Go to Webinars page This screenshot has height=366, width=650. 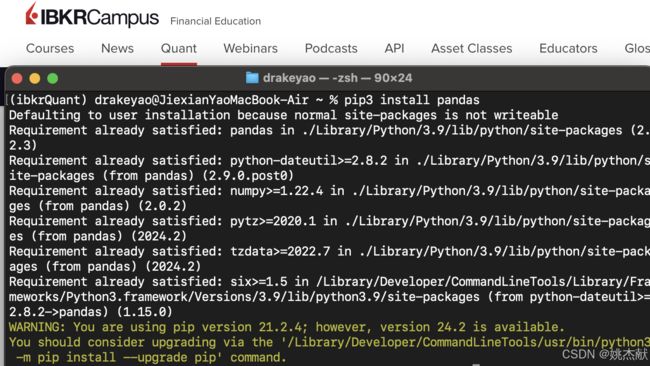pos(250,48)
